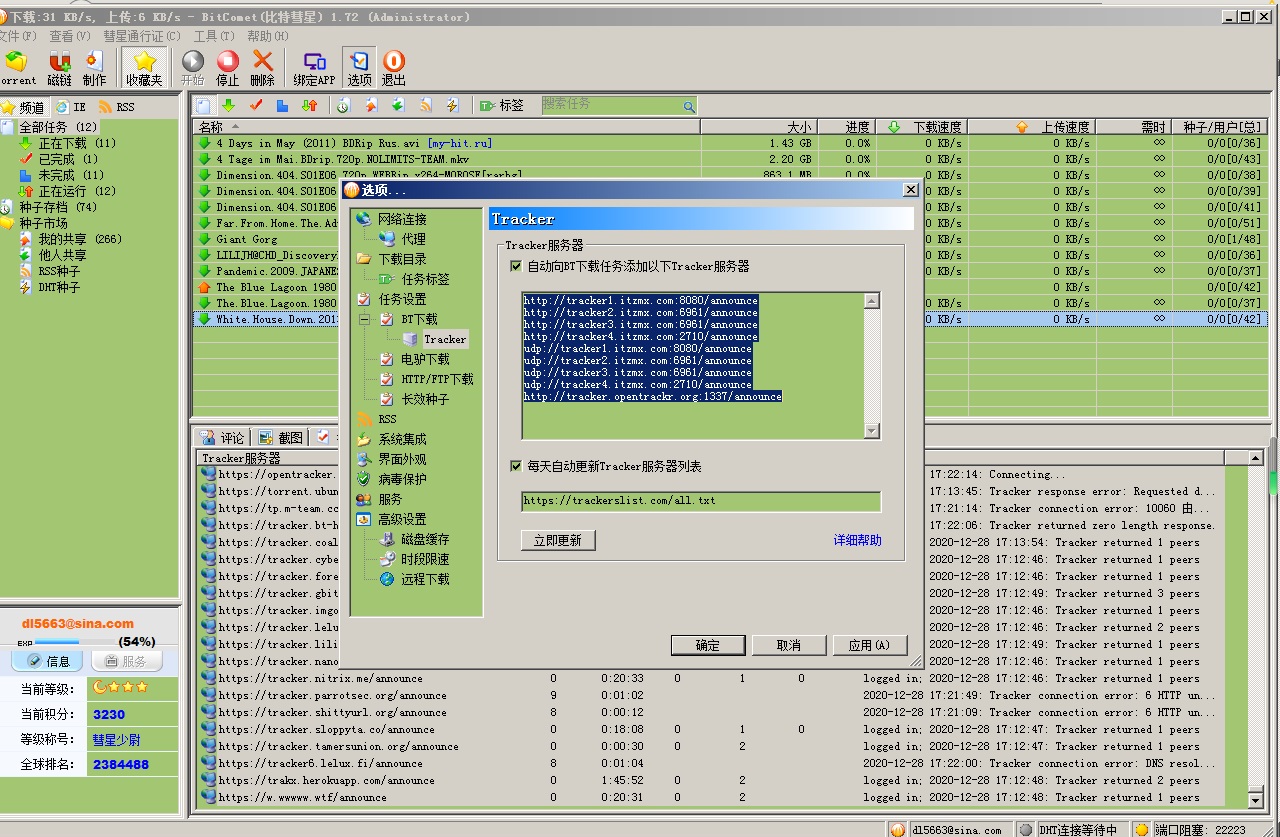Select 我的共享 (266) in sidebar tree

click(80, 239)
